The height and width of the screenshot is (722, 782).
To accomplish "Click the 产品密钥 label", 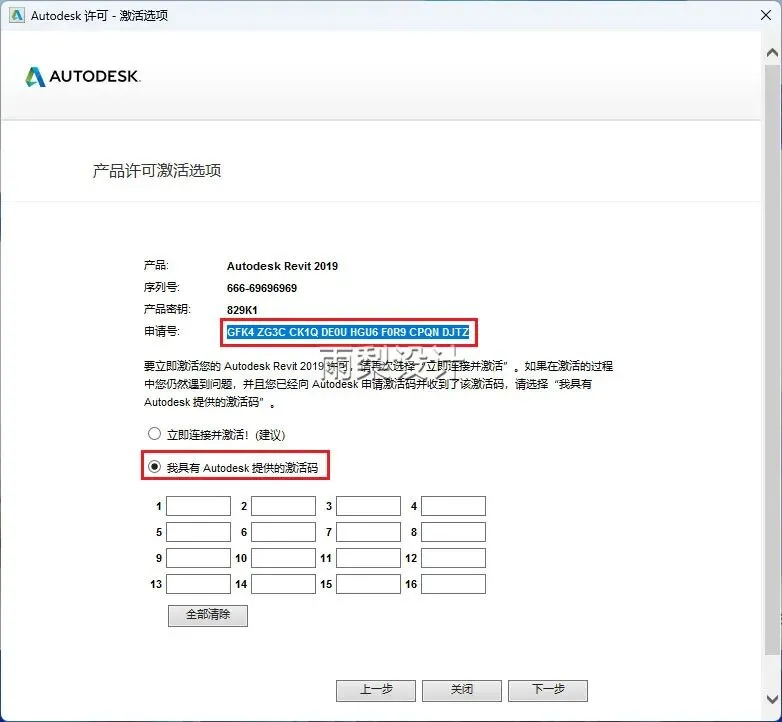I will click(167, 310).
